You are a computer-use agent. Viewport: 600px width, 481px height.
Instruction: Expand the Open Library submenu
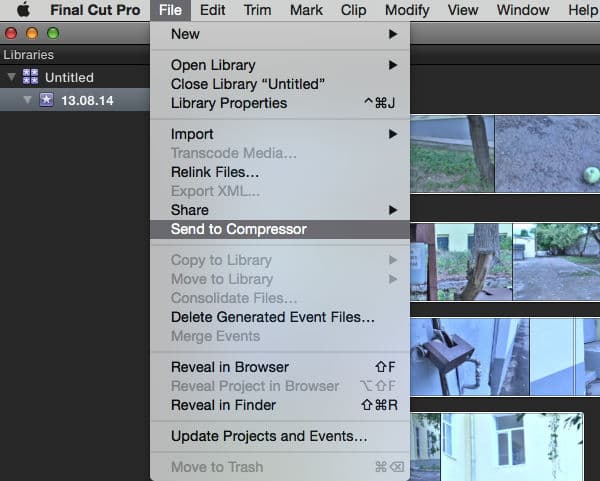(280, 65)
